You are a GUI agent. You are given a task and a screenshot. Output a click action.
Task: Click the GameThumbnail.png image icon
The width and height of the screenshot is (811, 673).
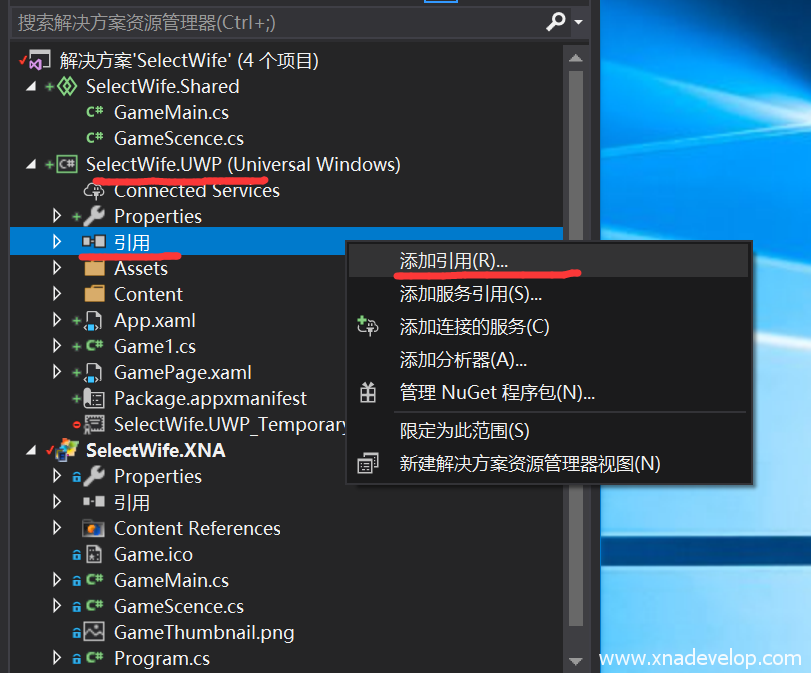(94, 633)
